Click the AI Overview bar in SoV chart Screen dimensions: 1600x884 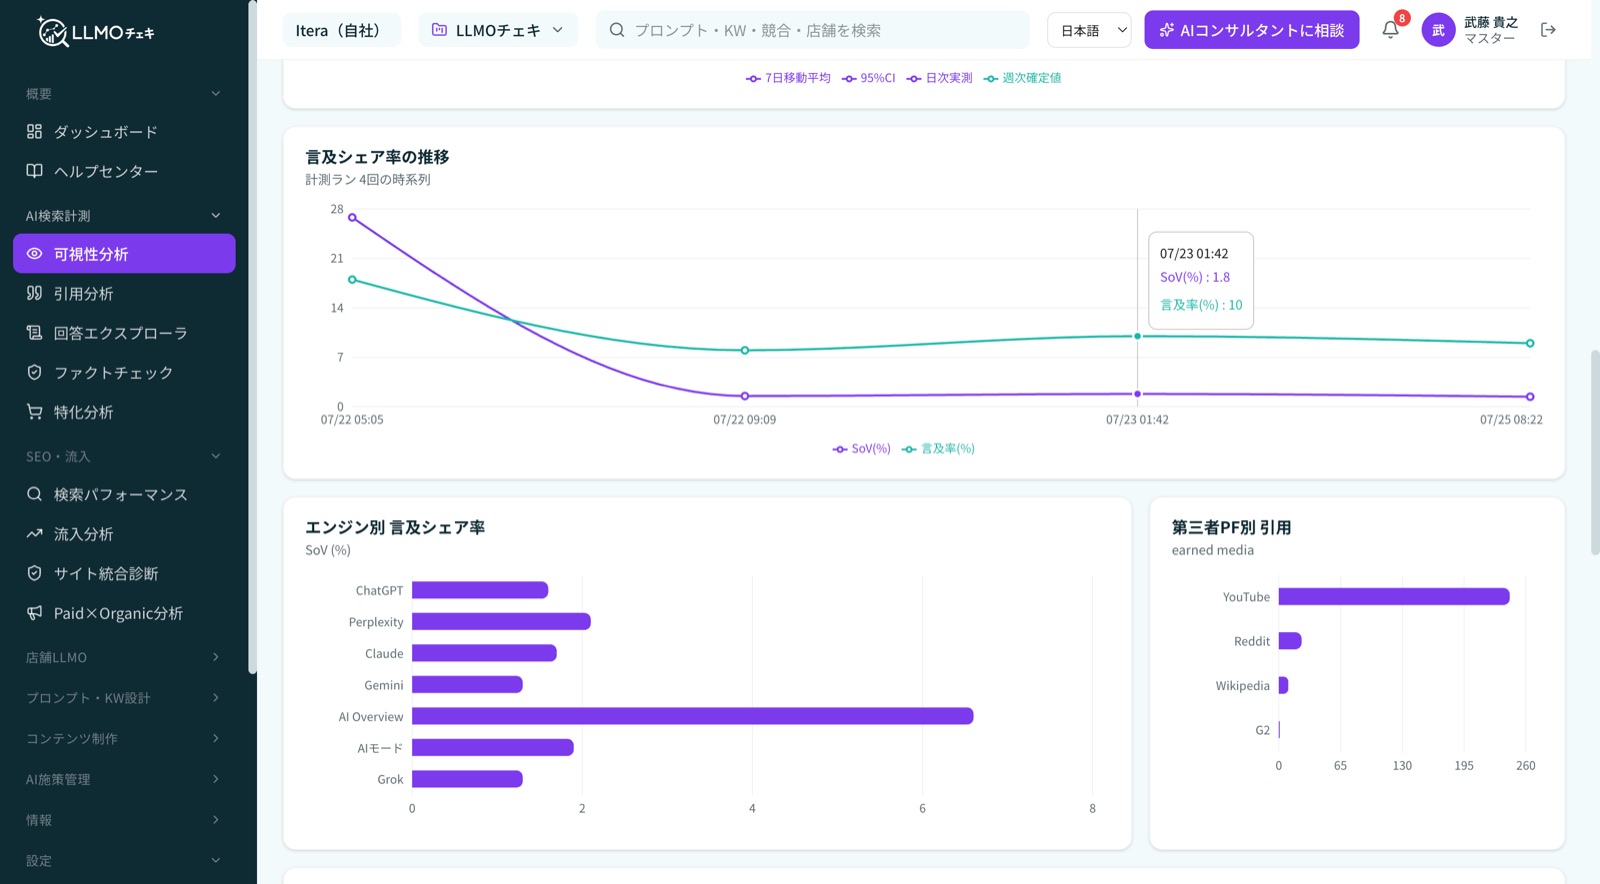pyautogui.click(x=693, y=716)
